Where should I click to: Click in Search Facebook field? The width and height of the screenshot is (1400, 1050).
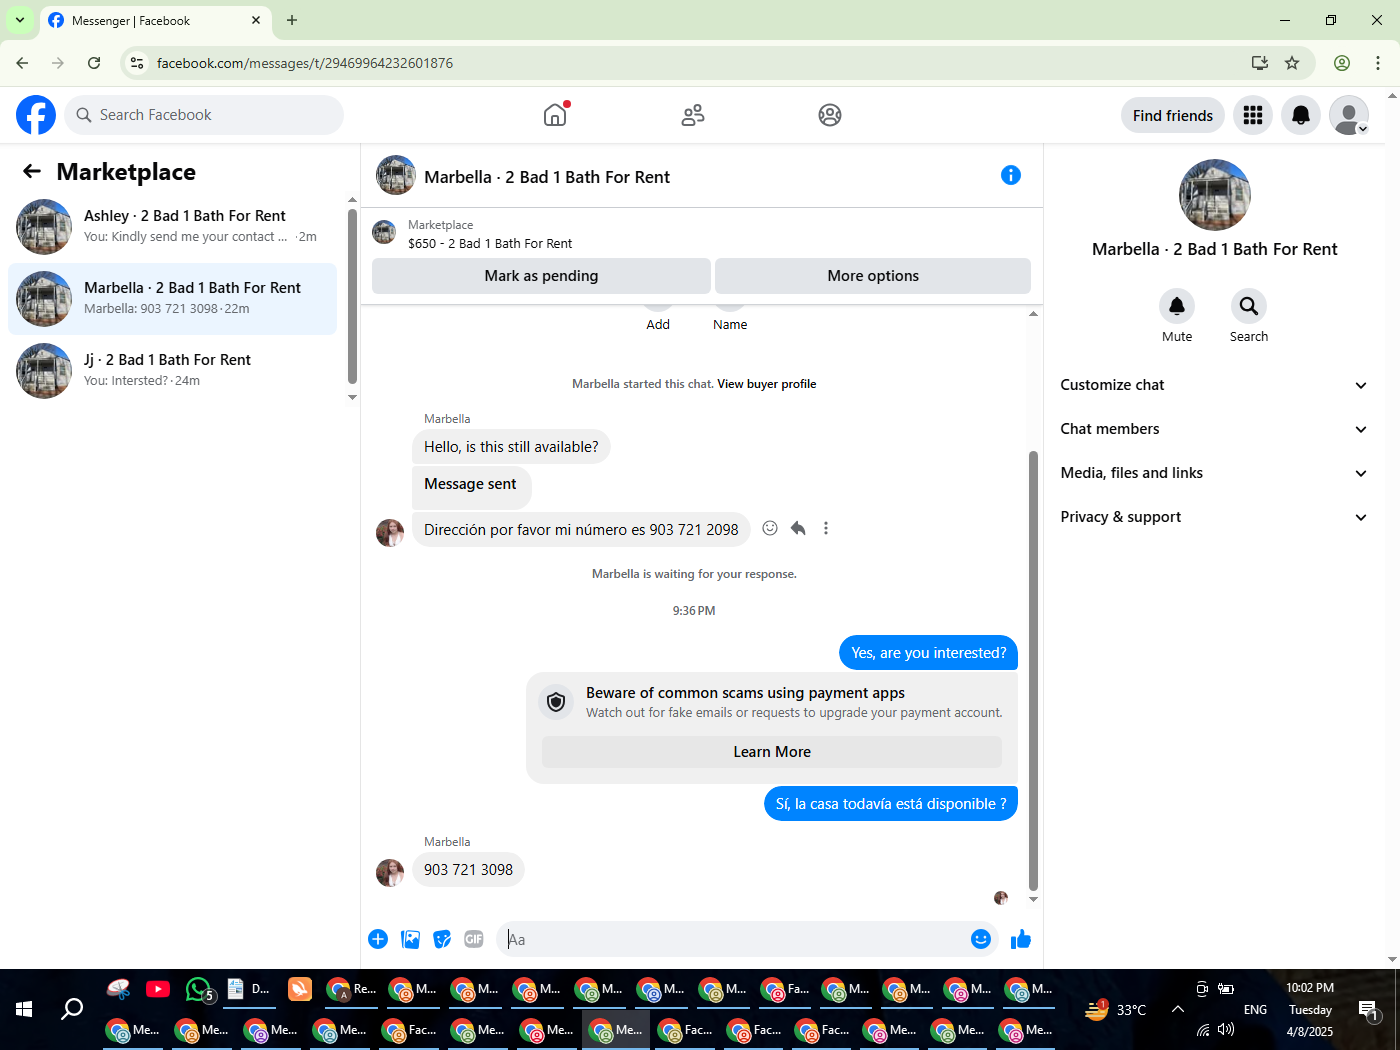tap(204, 115)
